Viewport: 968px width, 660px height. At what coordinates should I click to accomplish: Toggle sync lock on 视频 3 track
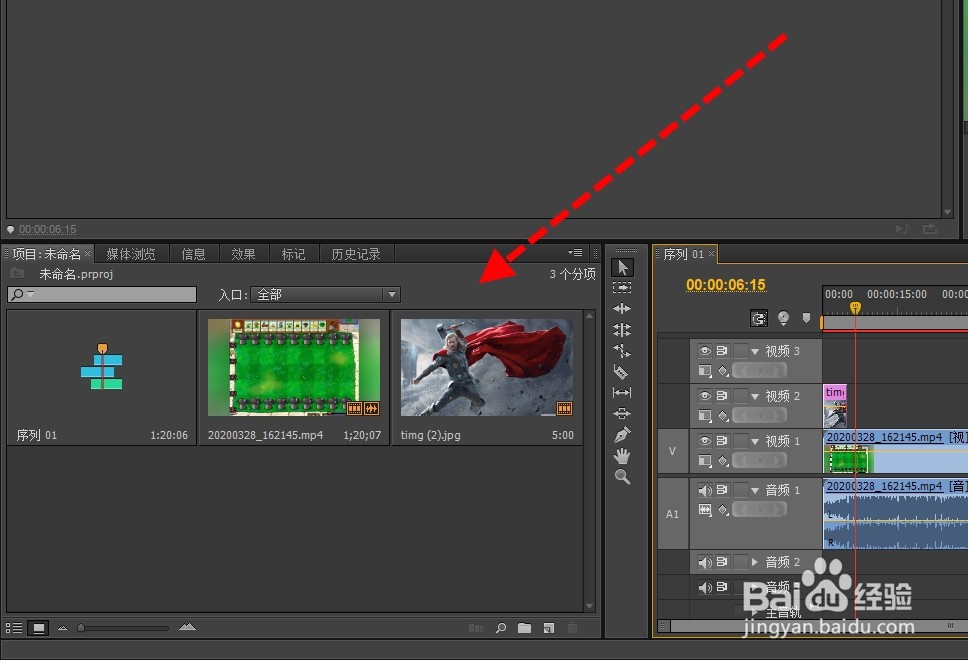tap(722, 351)
